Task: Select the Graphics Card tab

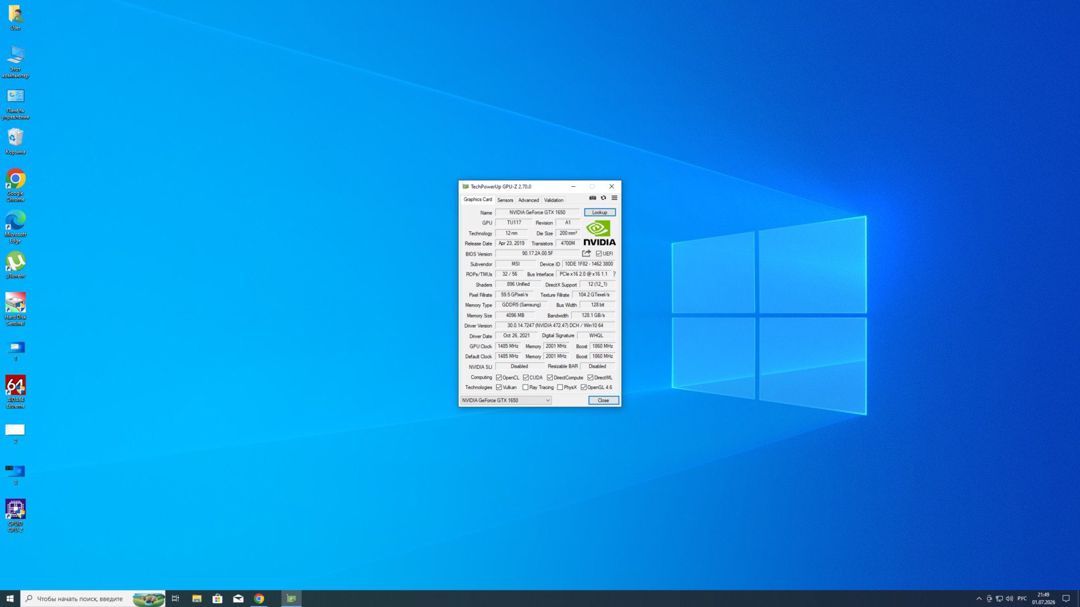Action: (477, 200)
